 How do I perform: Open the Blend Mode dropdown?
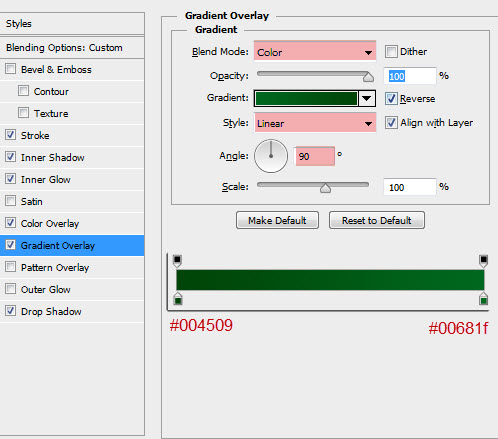[315, 52]
